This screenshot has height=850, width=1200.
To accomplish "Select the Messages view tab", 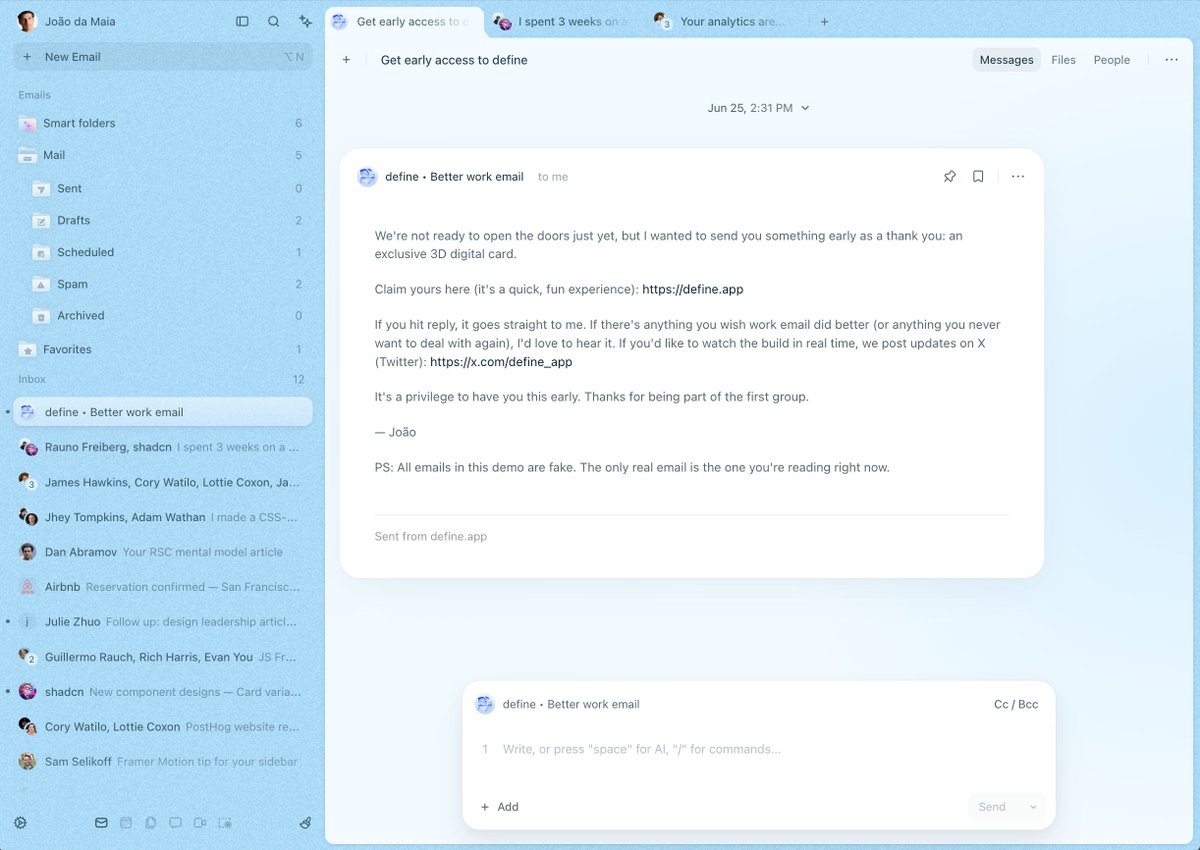I will click(x=1006, y=60).
